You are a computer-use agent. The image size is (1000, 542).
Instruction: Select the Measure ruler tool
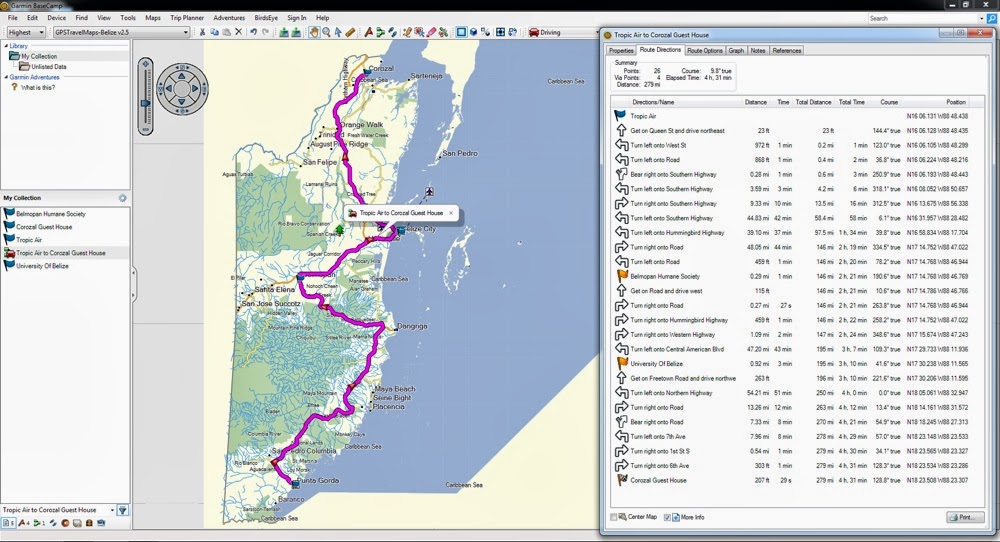coord(350,32)
